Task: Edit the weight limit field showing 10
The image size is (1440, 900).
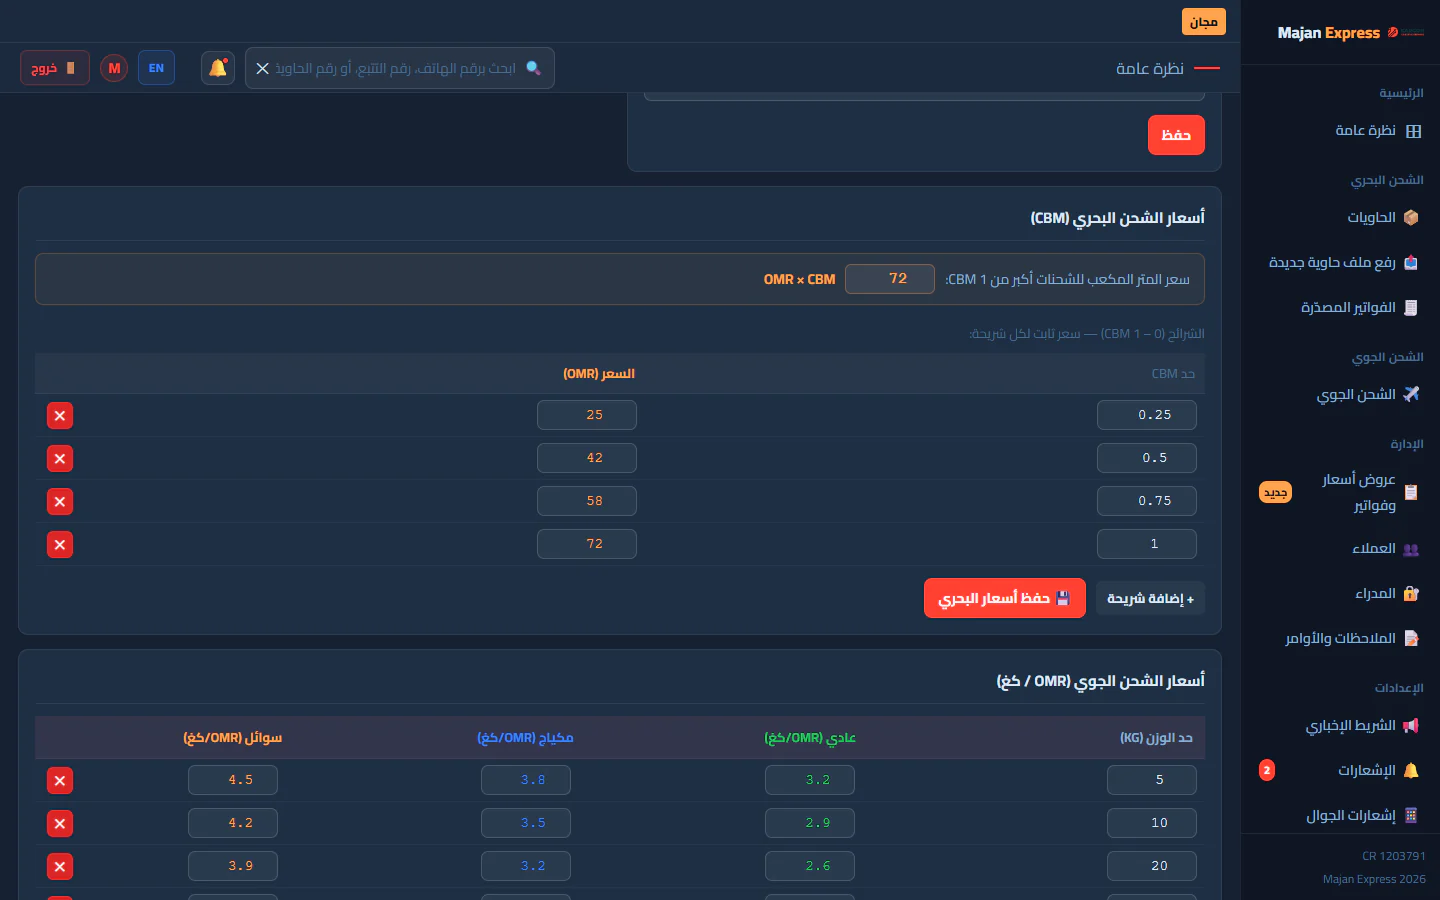Action: click(1152, 823)
